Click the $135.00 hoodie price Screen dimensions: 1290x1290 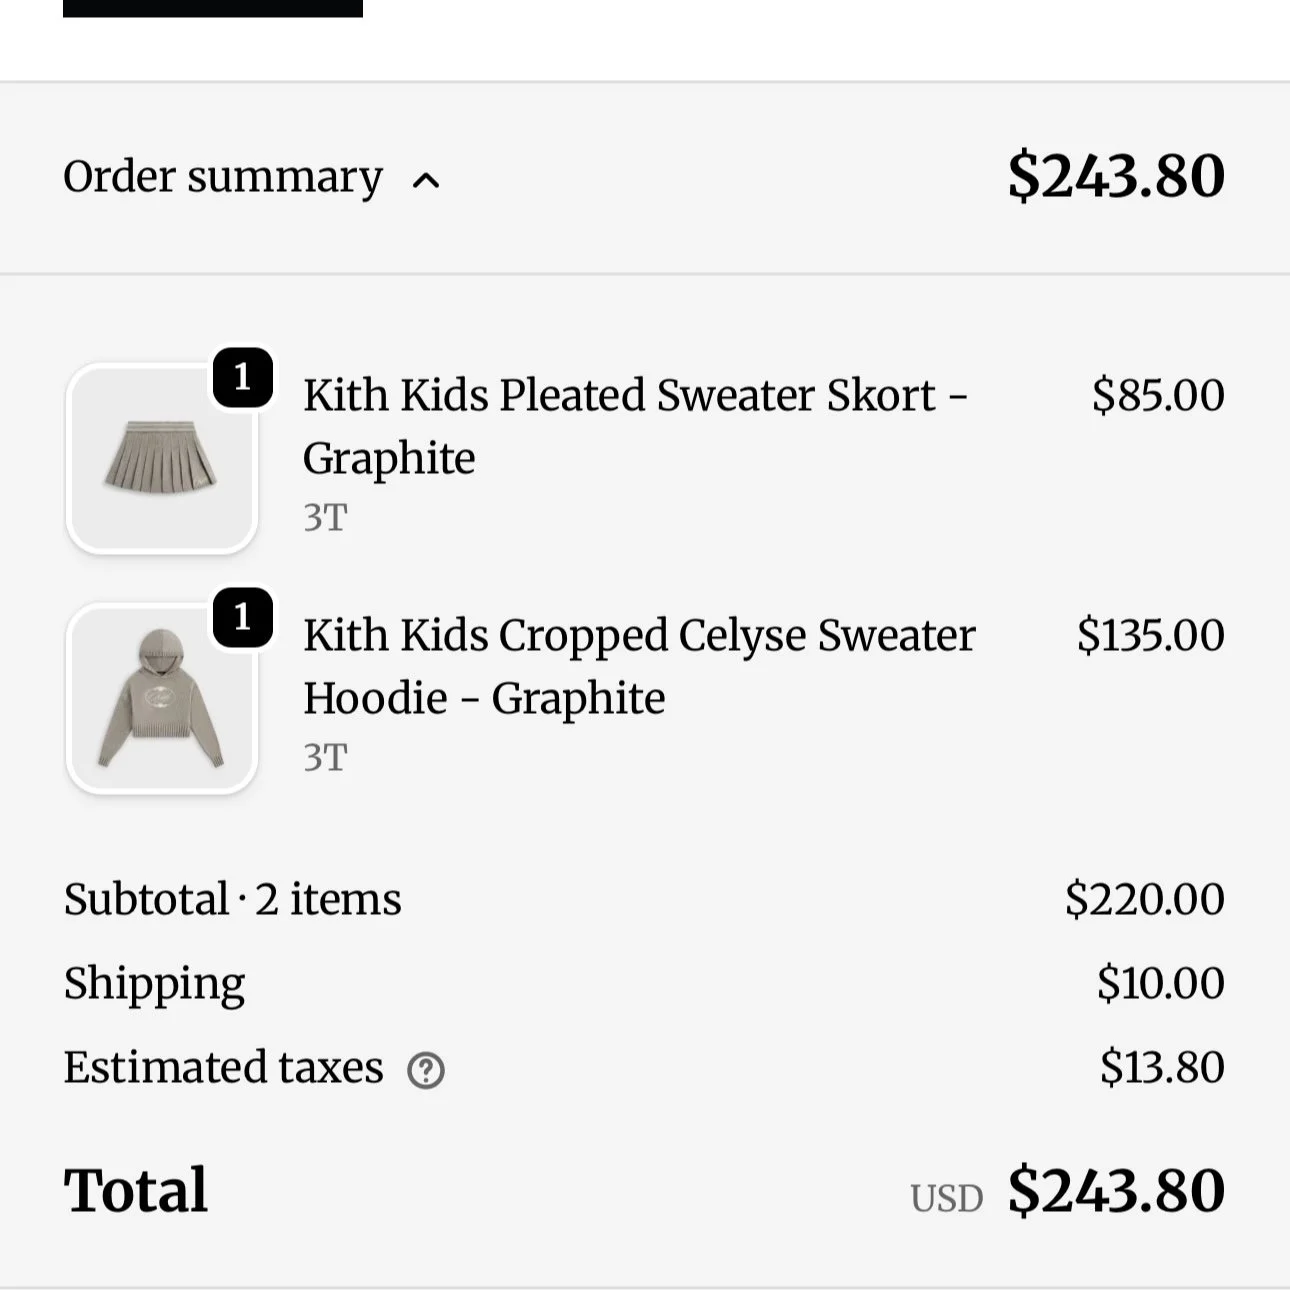[x=1150, y=635]
